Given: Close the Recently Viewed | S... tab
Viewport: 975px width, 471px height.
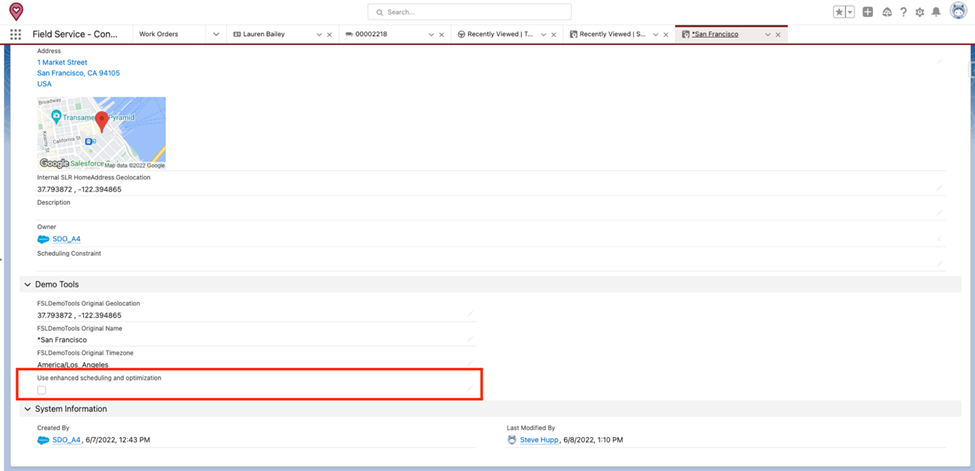Looking at the screenshot, I should tap(665, 35).
